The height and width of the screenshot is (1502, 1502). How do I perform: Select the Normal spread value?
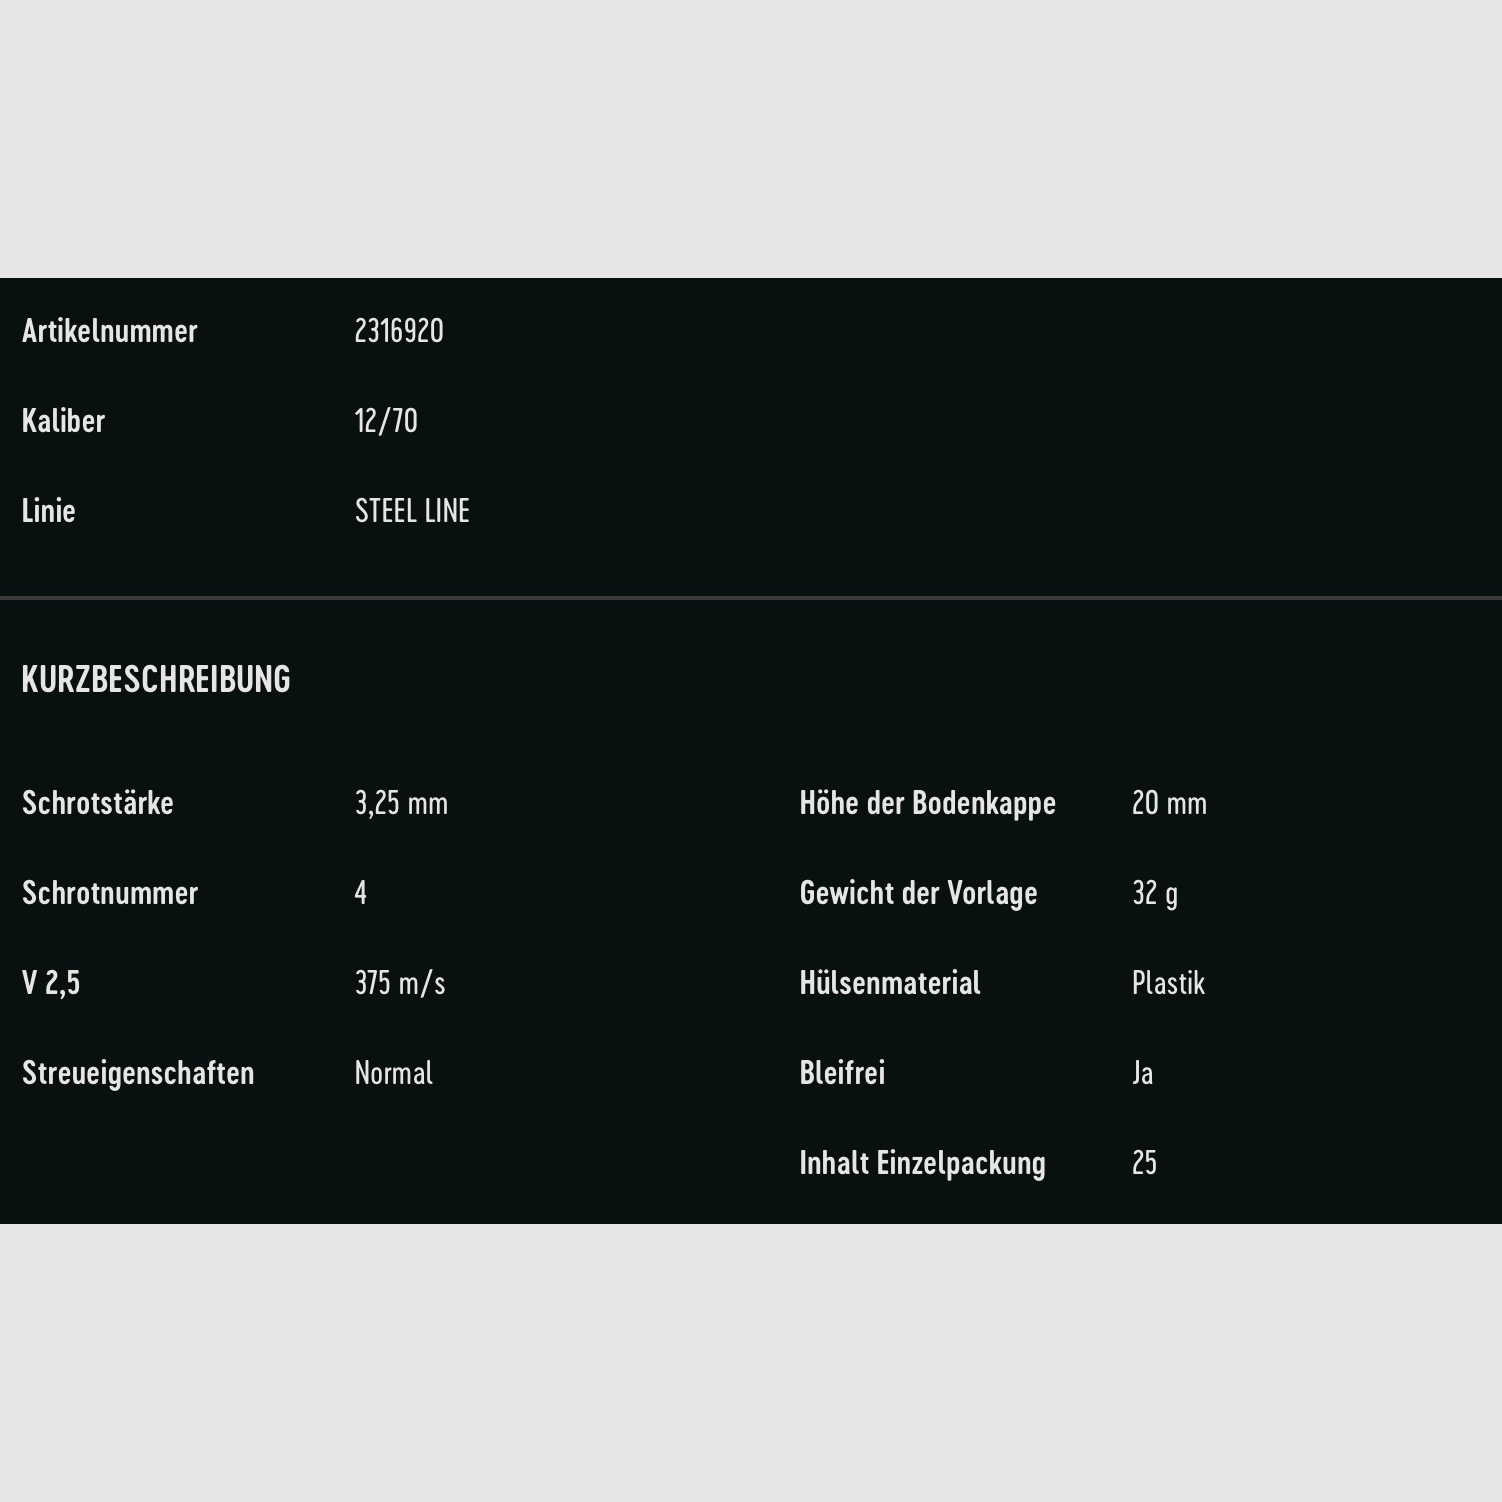click(394, 1073)
